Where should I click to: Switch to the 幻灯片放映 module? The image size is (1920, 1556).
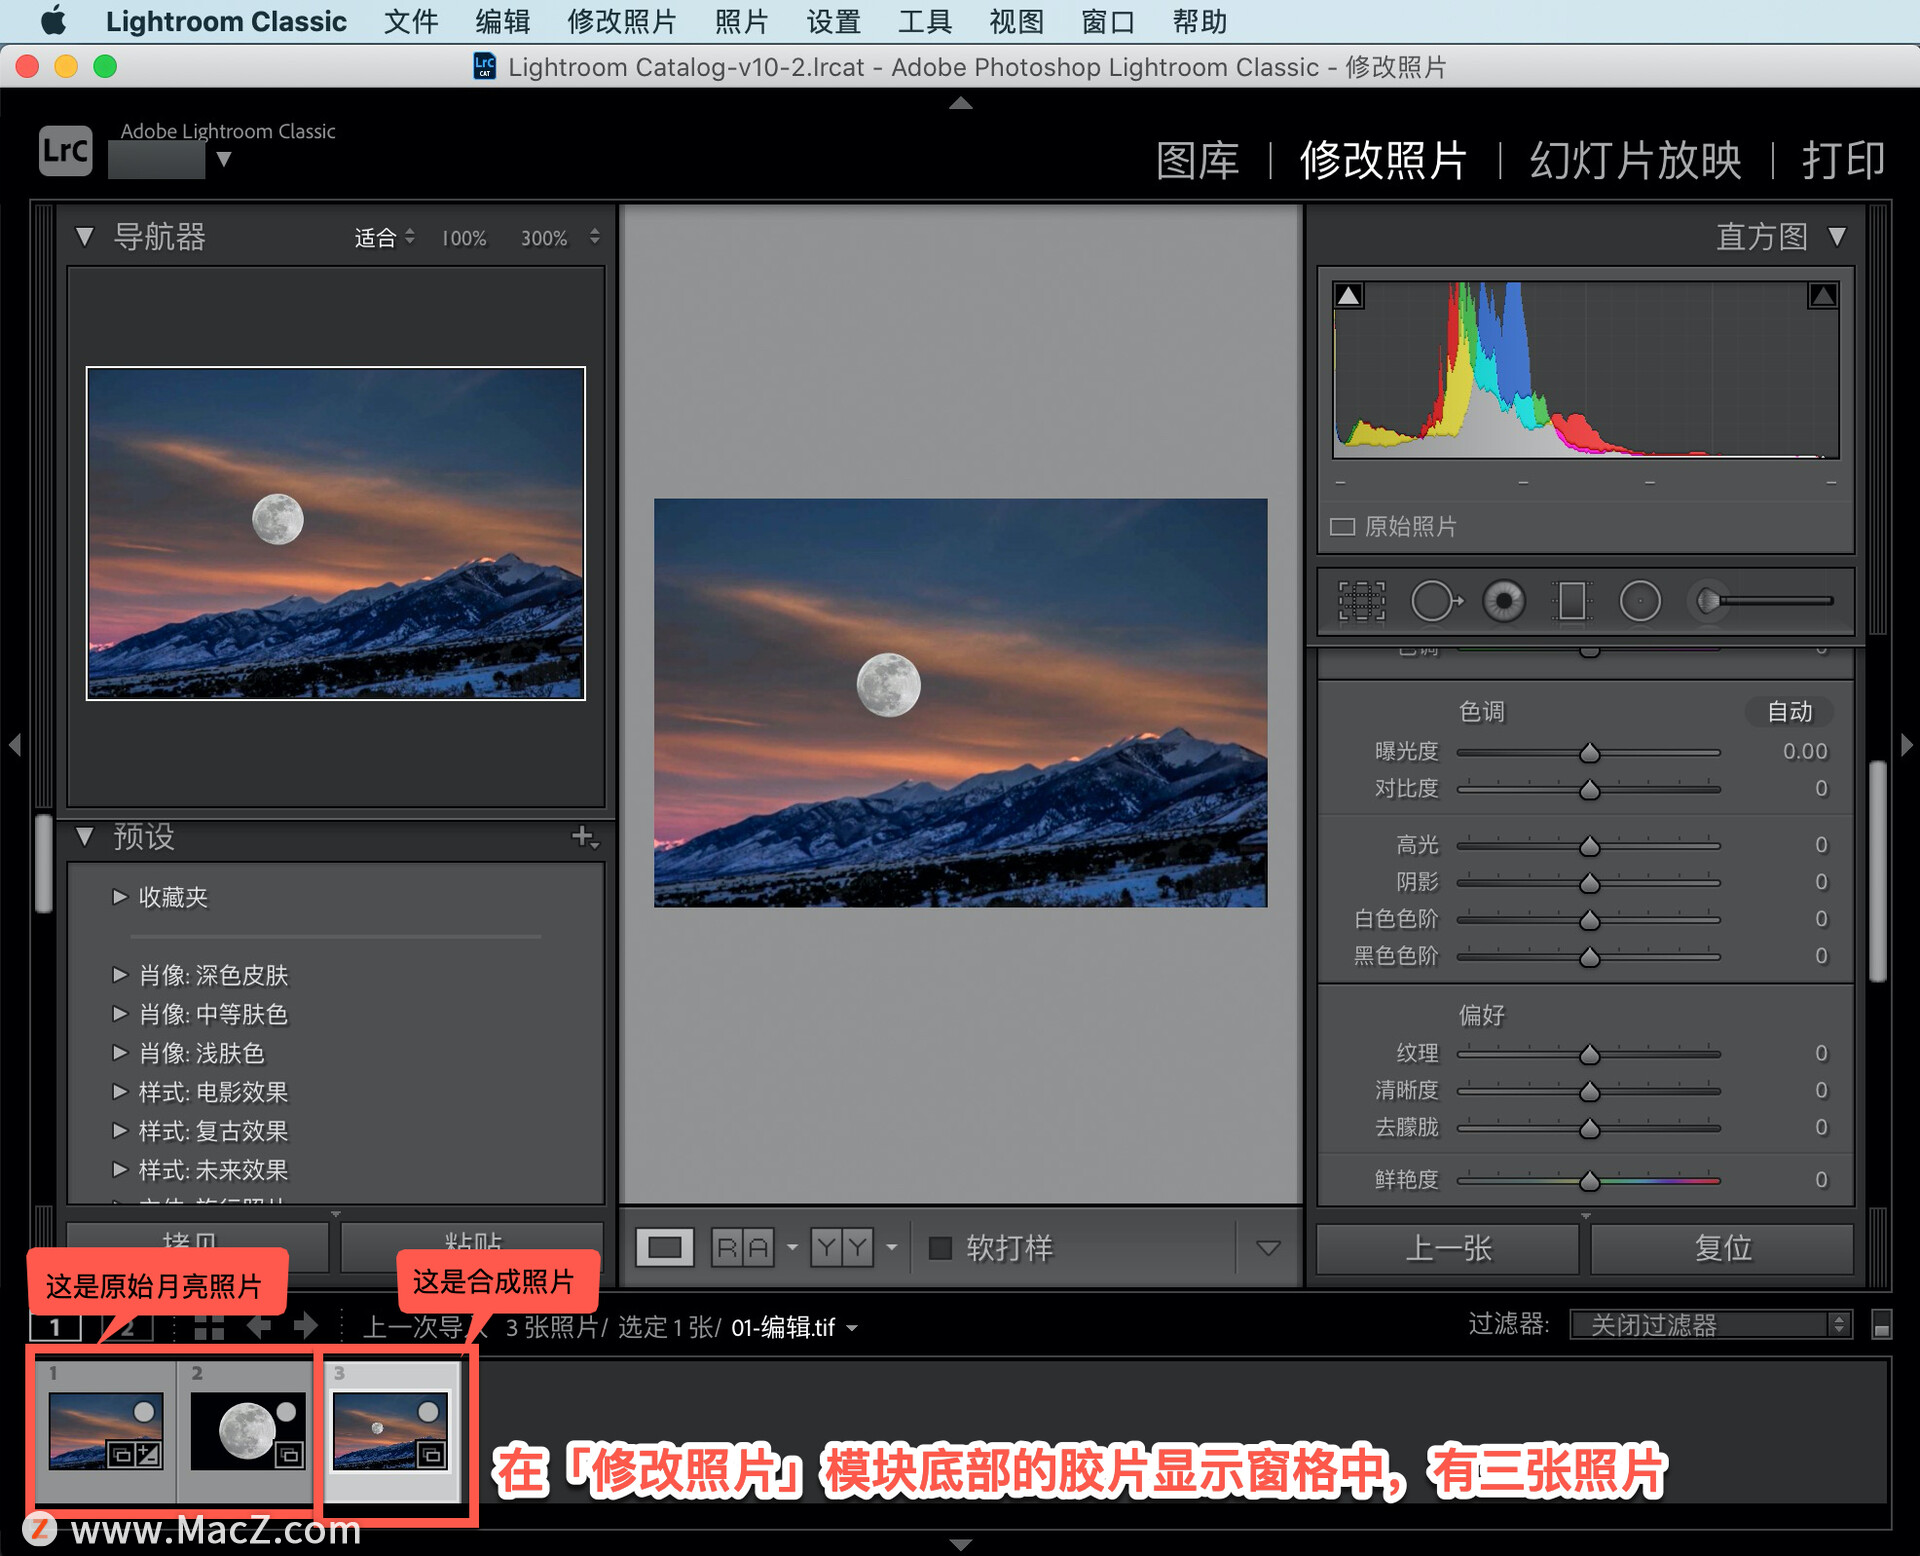1635,160
